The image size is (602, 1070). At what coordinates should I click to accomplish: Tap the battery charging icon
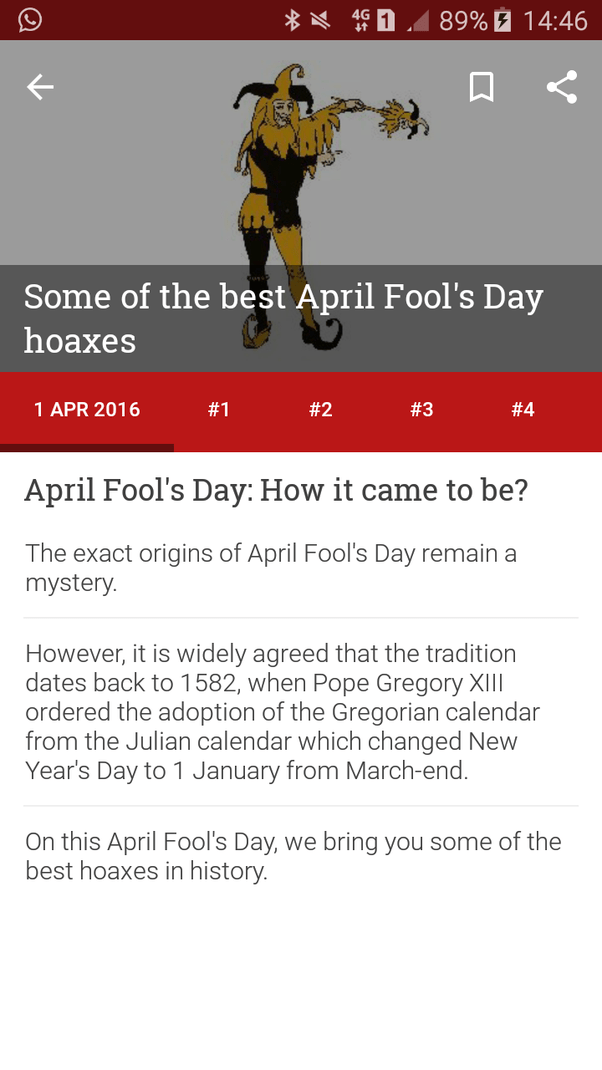click(x=502, y=20)
